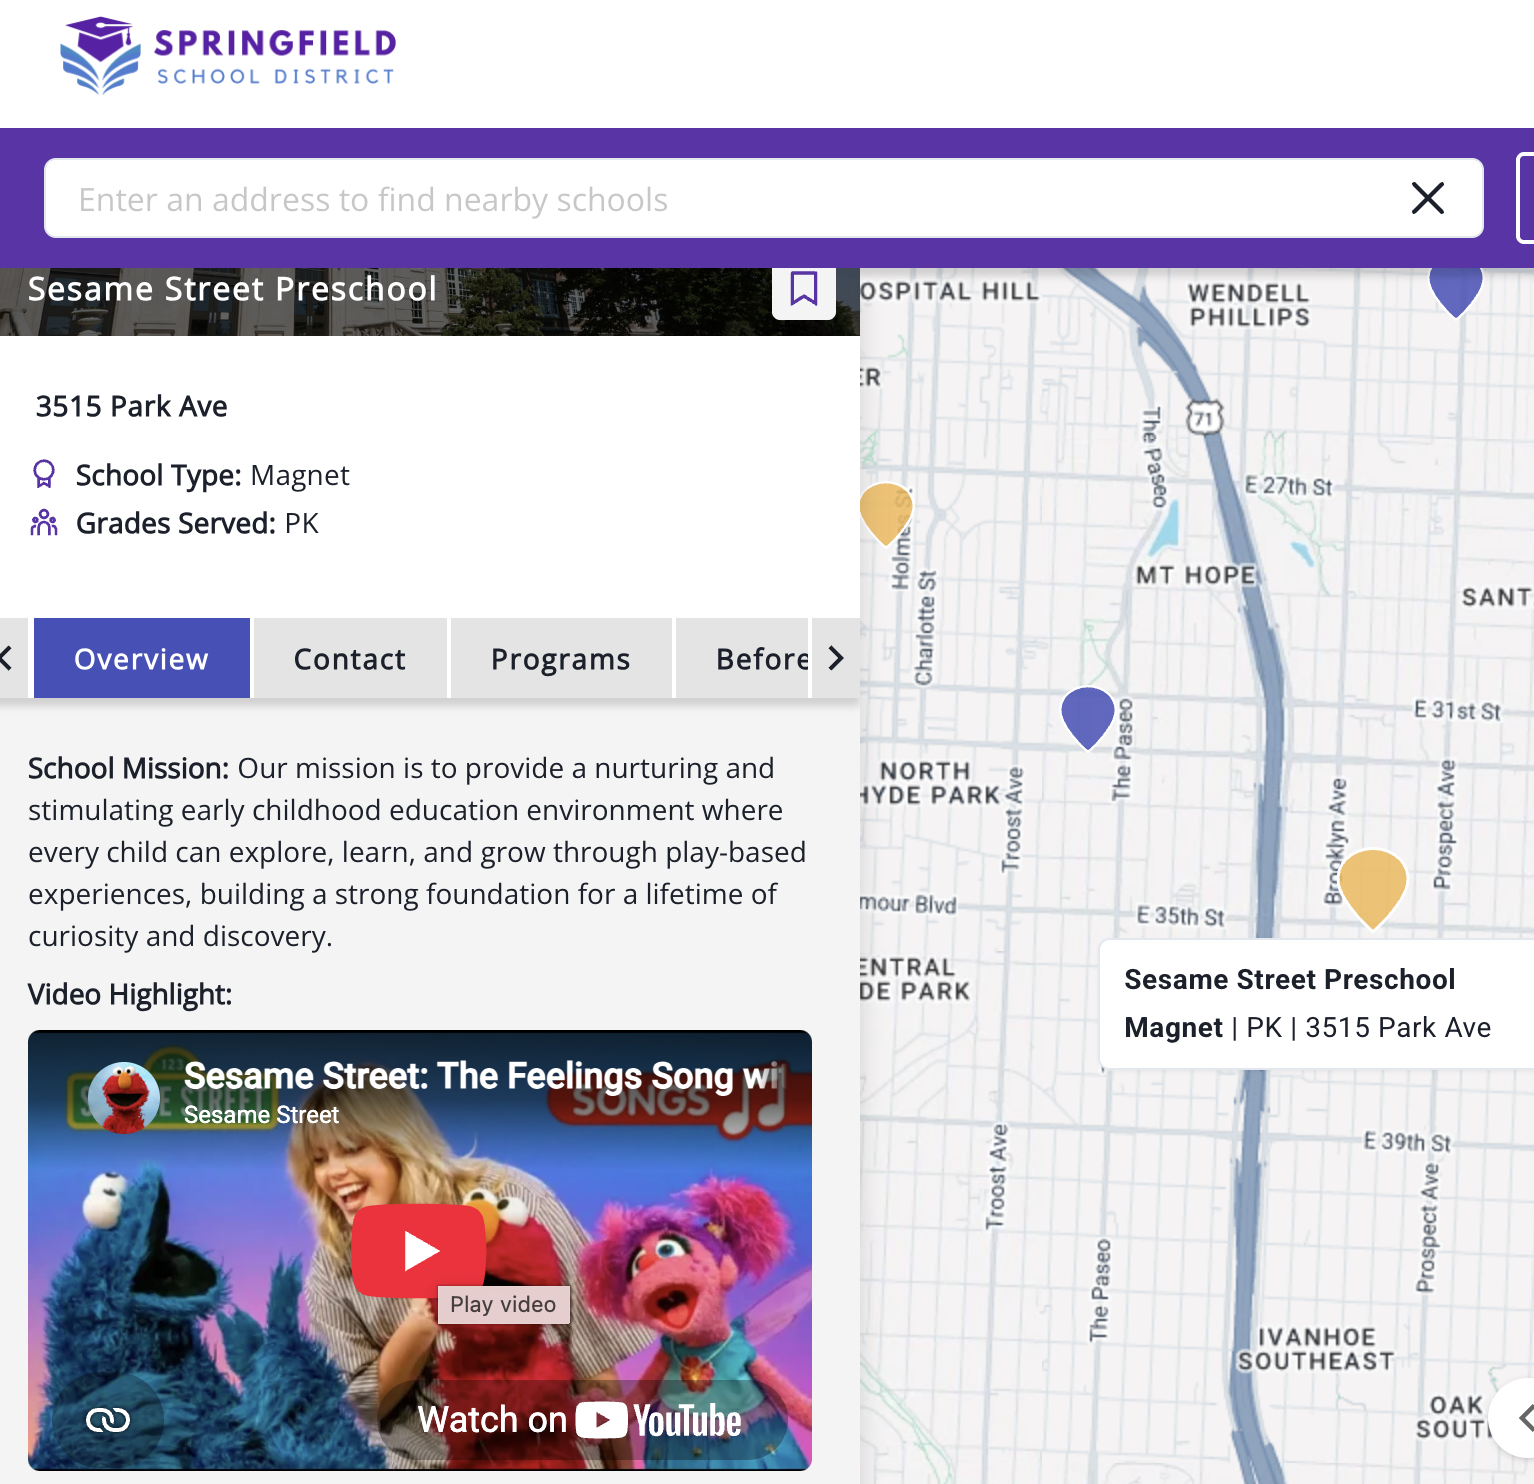Viewport: 1534px width, 1484px height.
Task: Open the Contact tab
Action: (350, 659)
